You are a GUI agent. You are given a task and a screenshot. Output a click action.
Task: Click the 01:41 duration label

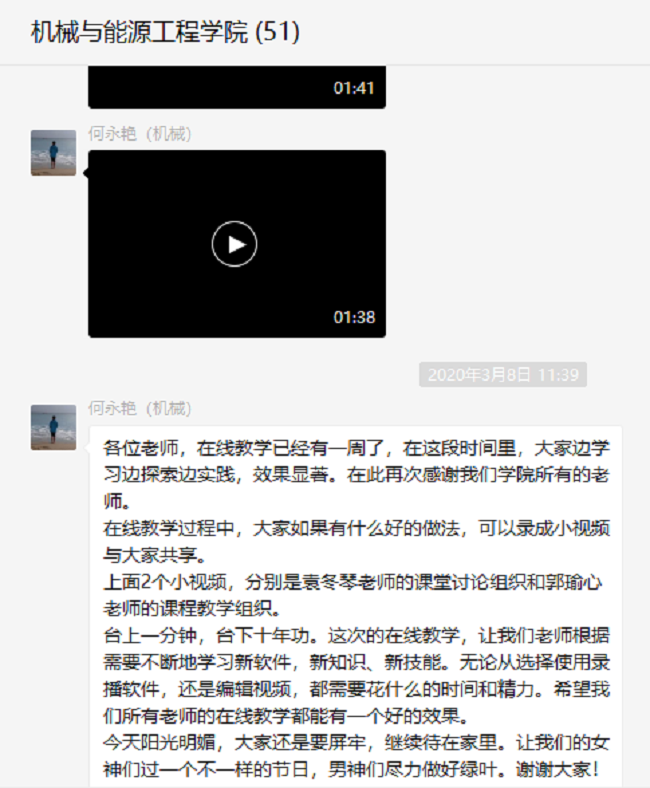pyautogui.click(x=354, y=88)
